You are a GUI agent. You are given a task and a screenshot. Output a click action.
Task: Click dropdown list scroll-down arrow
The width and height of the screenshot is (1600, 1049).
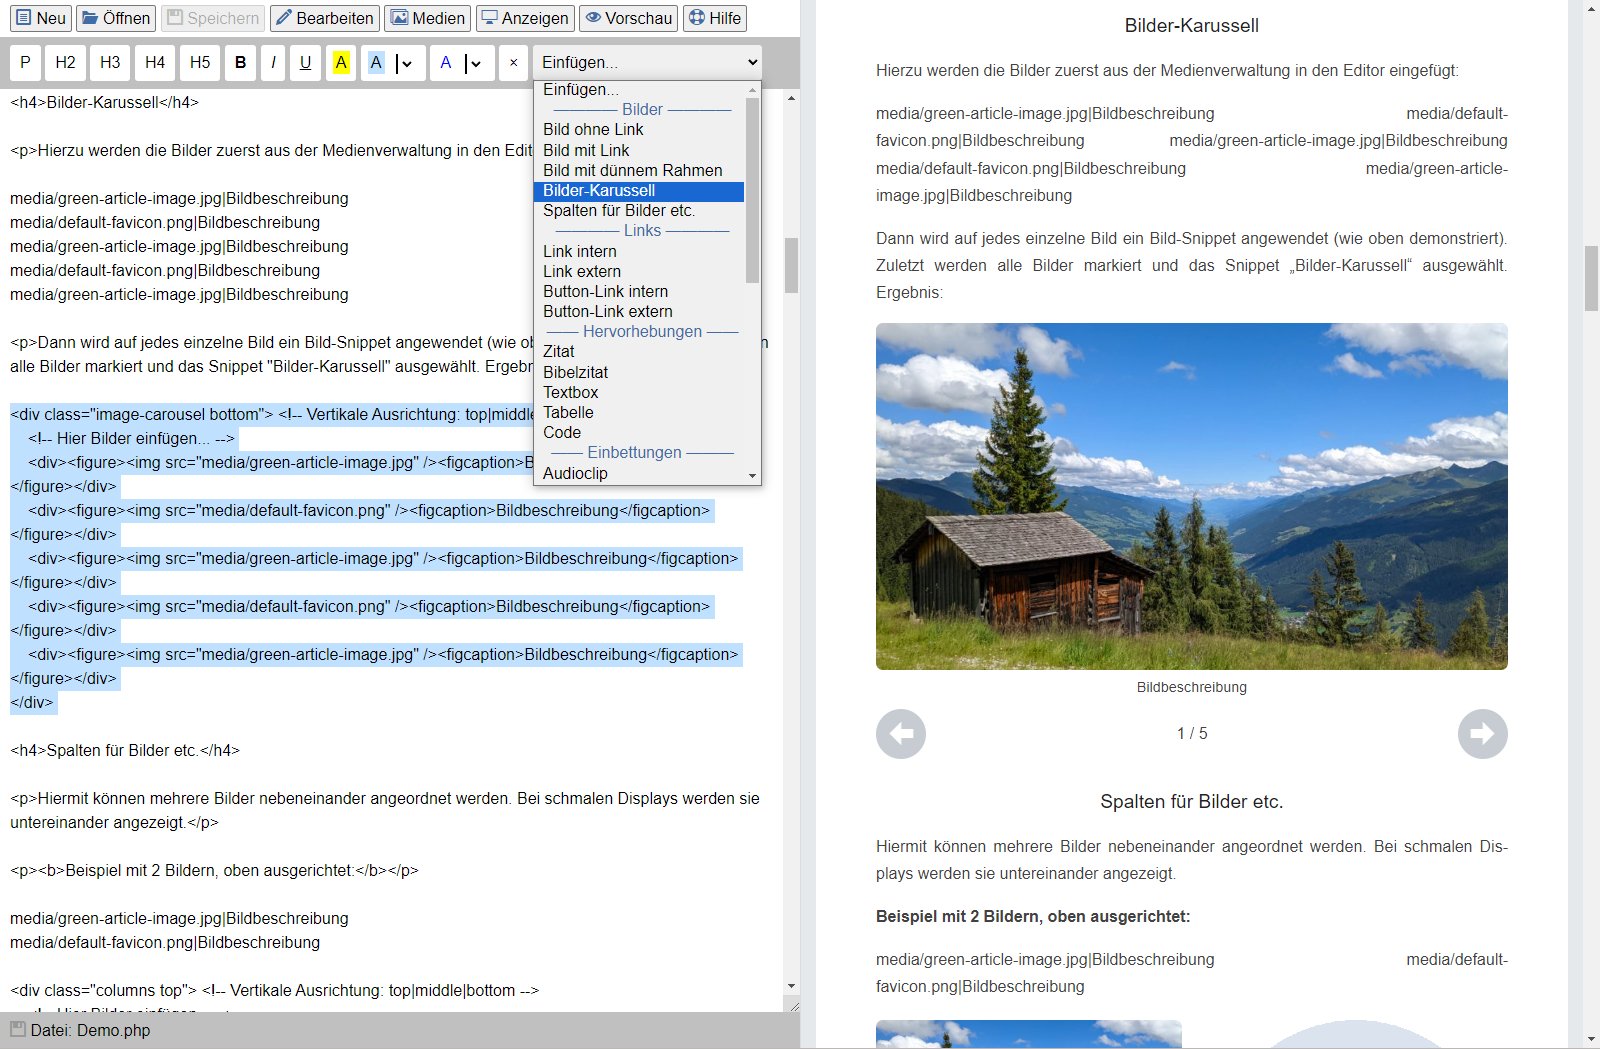[752, 476]
